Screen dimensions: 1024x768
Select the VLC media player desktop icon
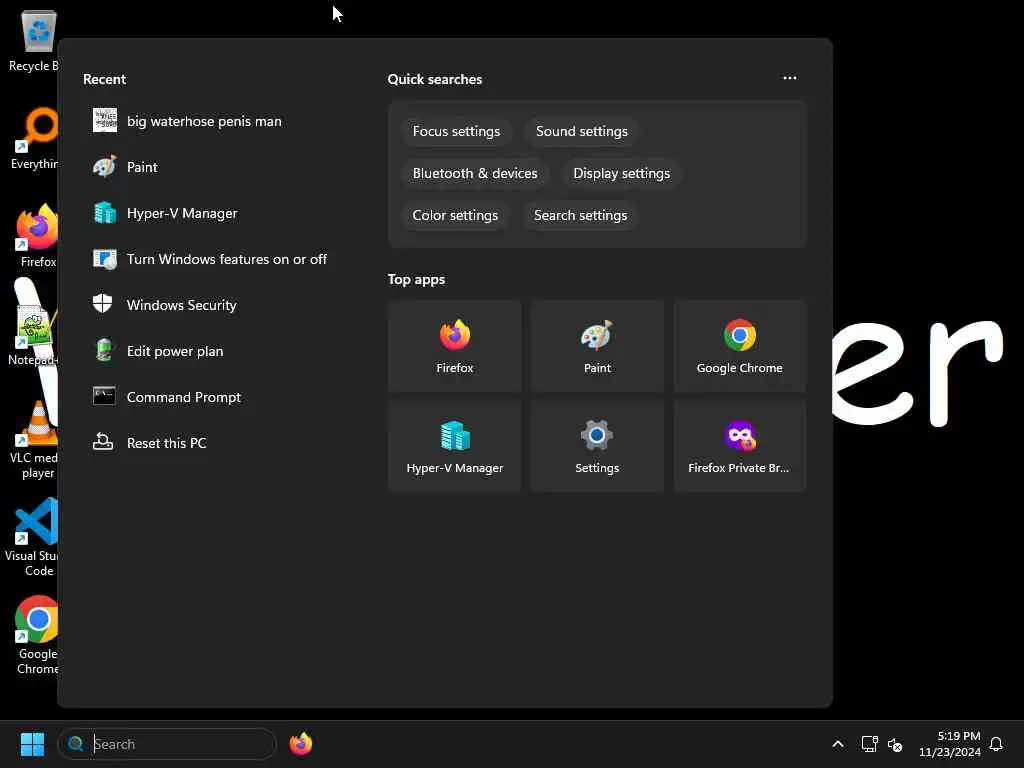(34, 440)
